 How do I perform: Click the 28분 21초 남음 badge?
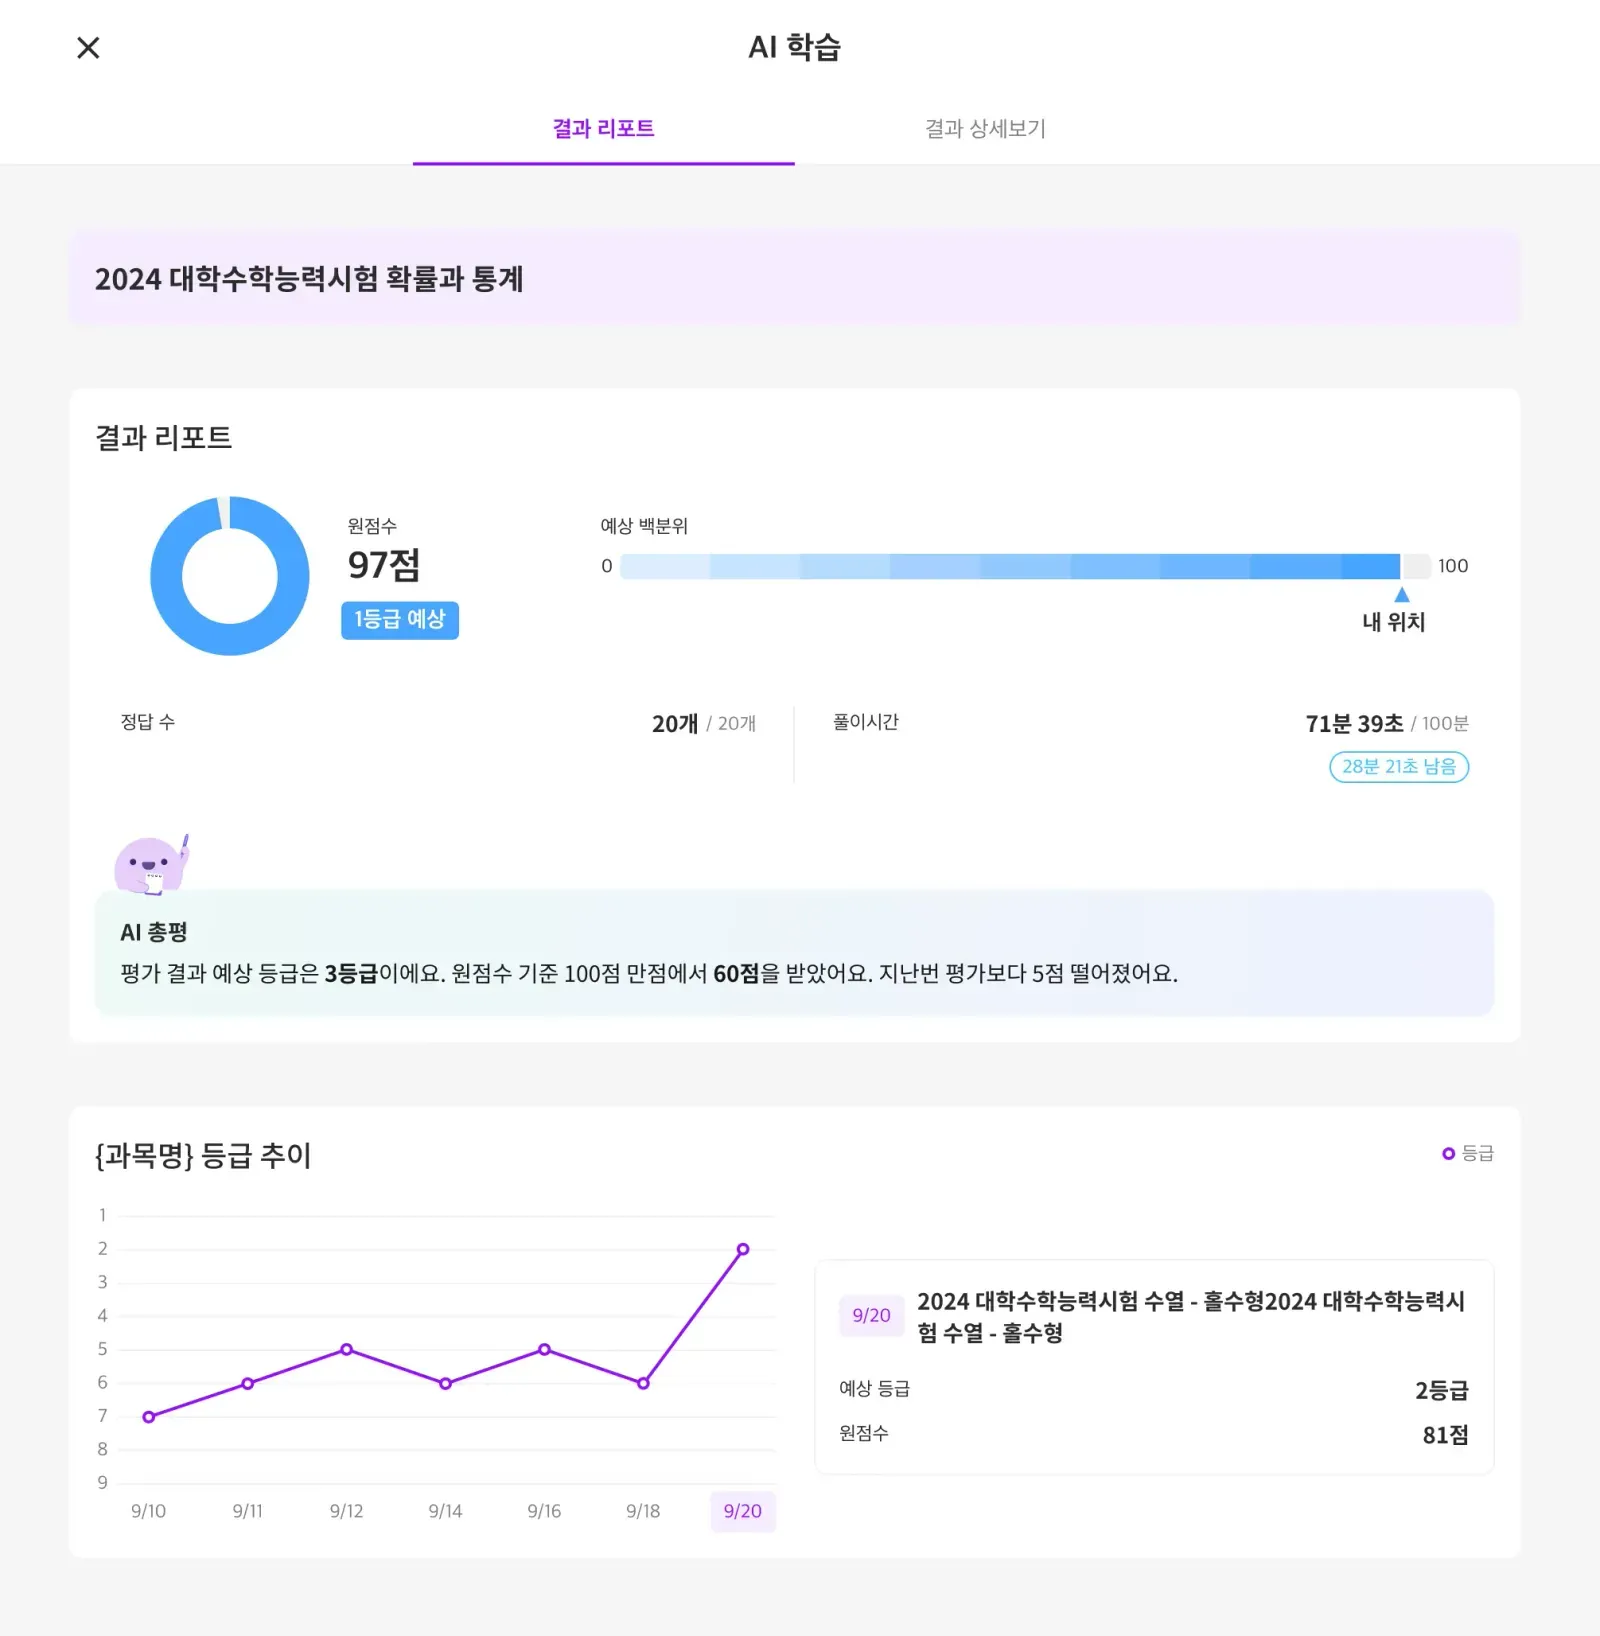(x=1399, y=767)
